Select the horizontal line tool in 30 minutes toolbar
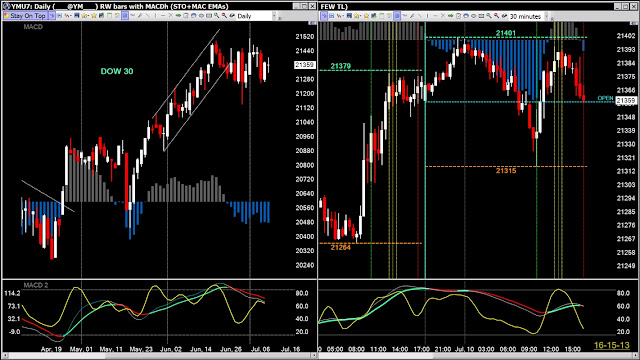The width and height of the screenshot is (640, 360). (435, 16)
